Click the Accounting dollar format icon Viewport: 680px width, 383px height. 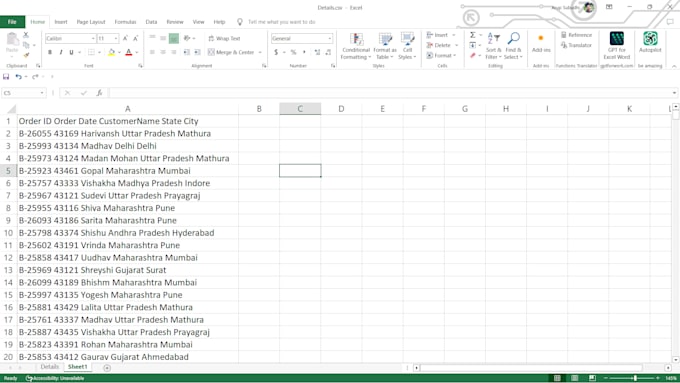point(276,52)
